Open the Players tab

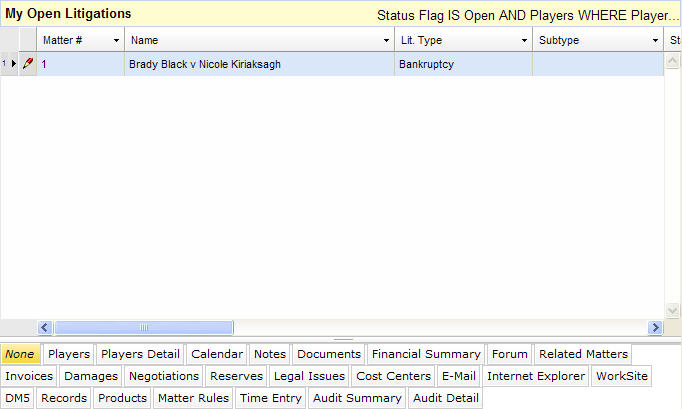tap(69, 354)
